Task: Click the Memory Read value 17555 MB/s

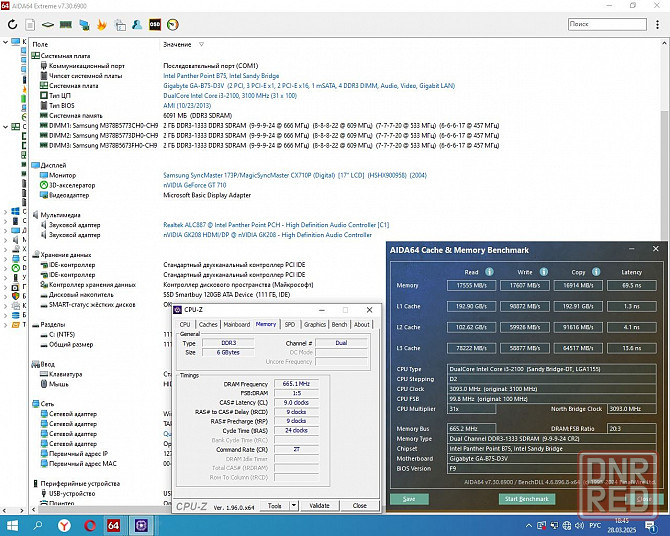Action: [x=471, y=285]
